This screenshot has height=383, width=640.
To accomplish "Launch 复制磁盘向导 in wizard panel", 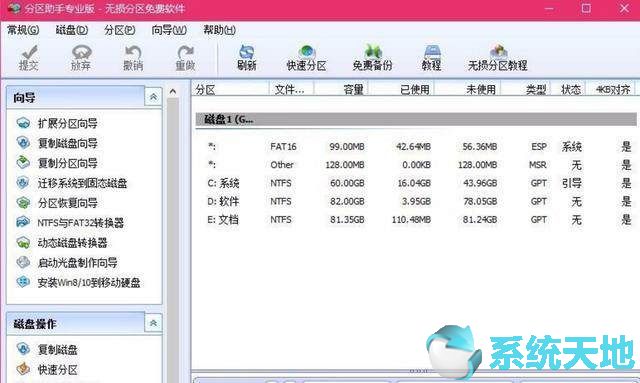I will [57, 143].
